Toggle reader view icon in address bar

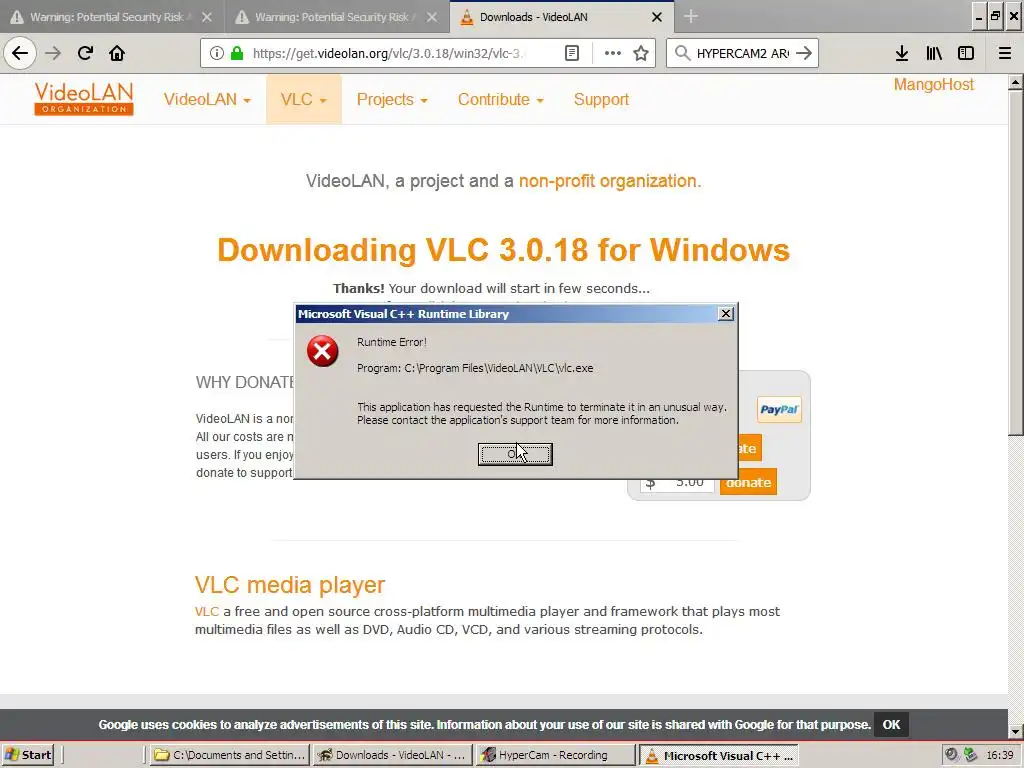click(x=571, y=53)
